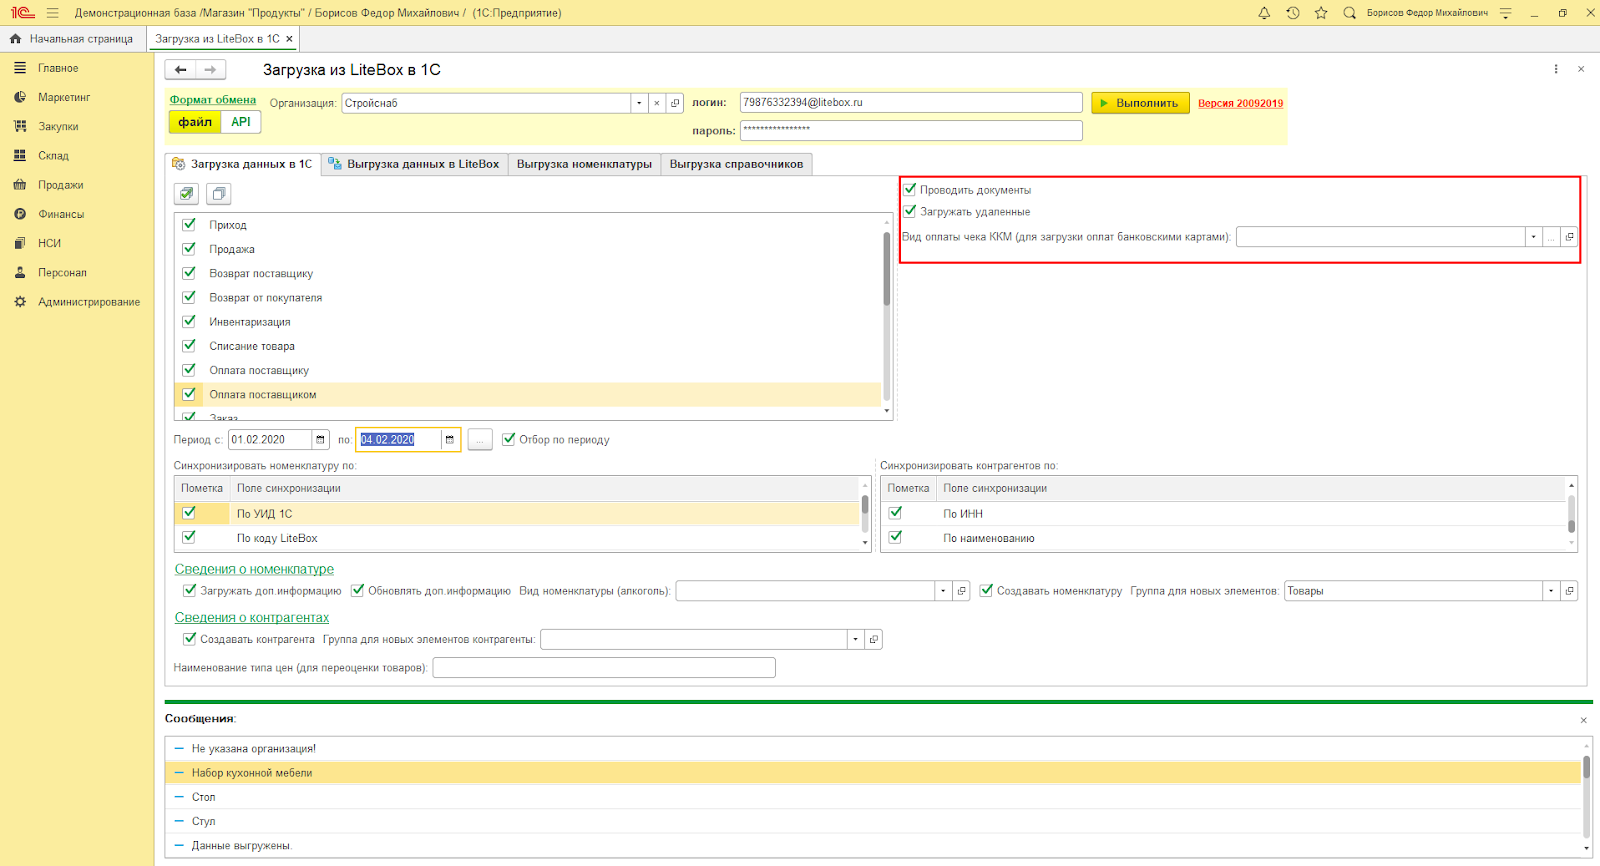
Task: Choose Вид оплаты чека ККМ ellipsis button
Action: coord(1551,237)
